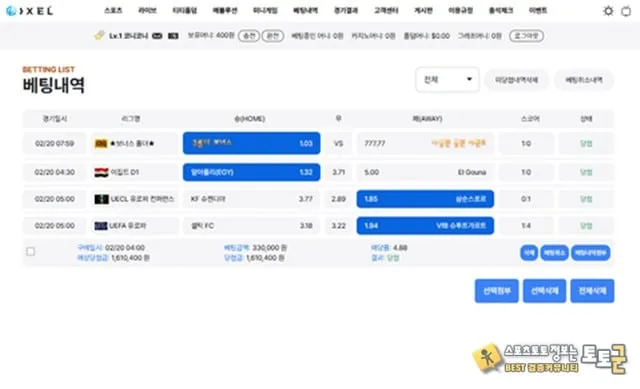The height and width of the screenshot is (389, 640).
Task: Click the date cell '02/20 04:30'
Action: click(55, 172)
